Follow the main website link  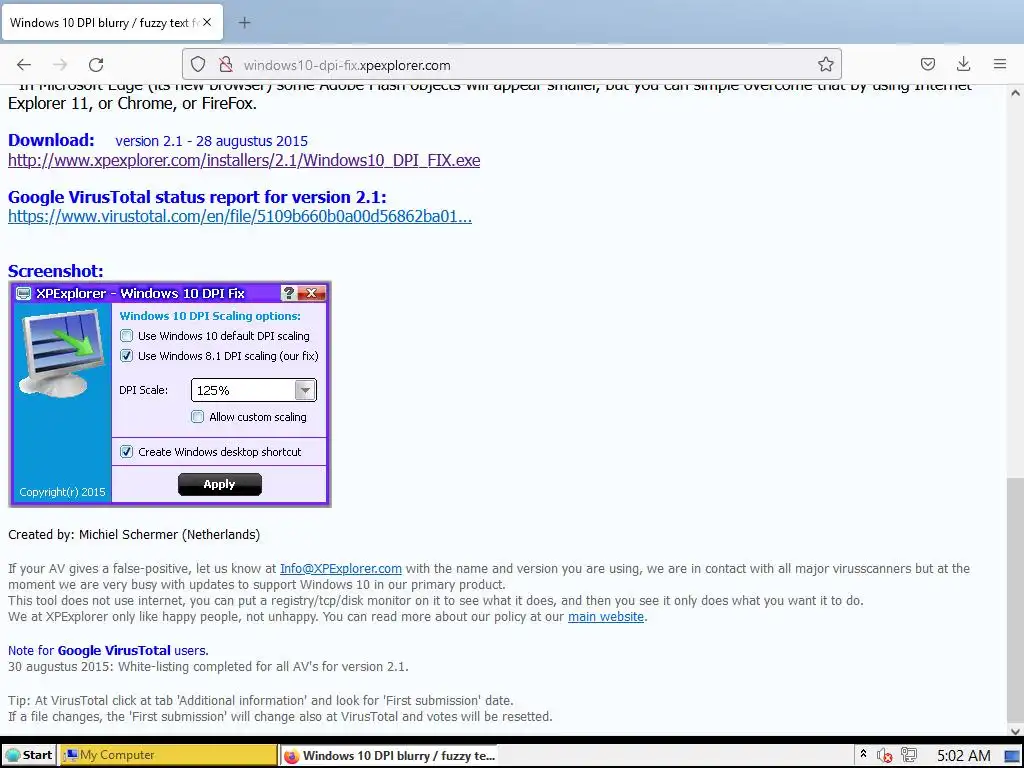click(606, 617)
